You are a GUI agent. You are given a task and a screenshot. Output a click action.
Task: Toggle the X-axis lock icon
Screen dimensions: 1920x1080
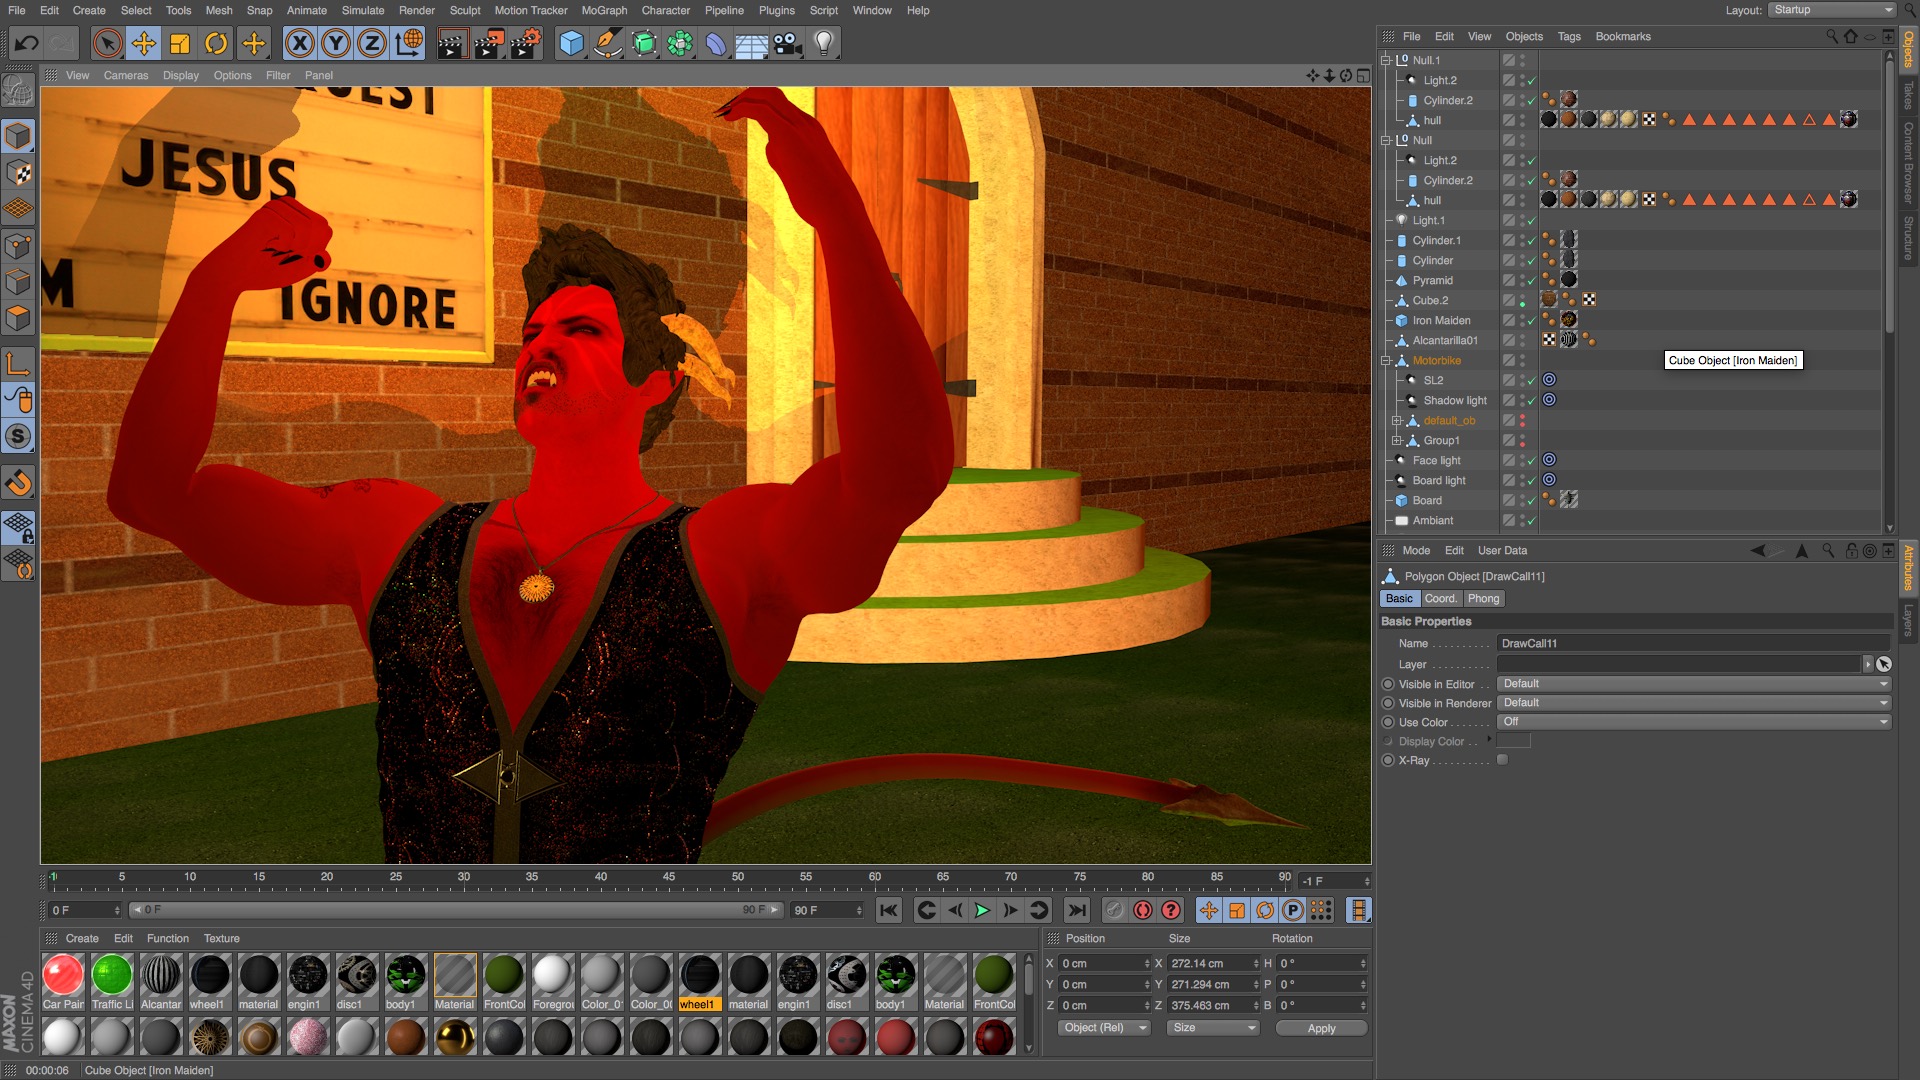[299, 43]
